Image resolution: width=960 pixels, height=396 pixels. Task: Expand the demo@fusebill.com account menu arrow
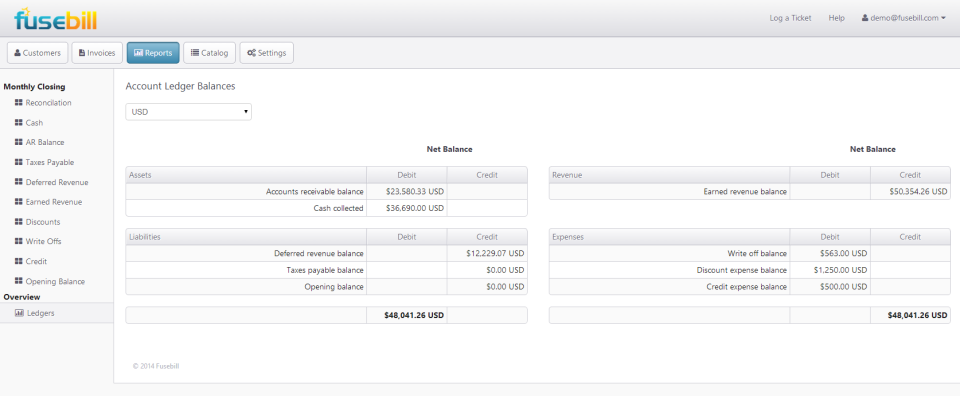943,18
